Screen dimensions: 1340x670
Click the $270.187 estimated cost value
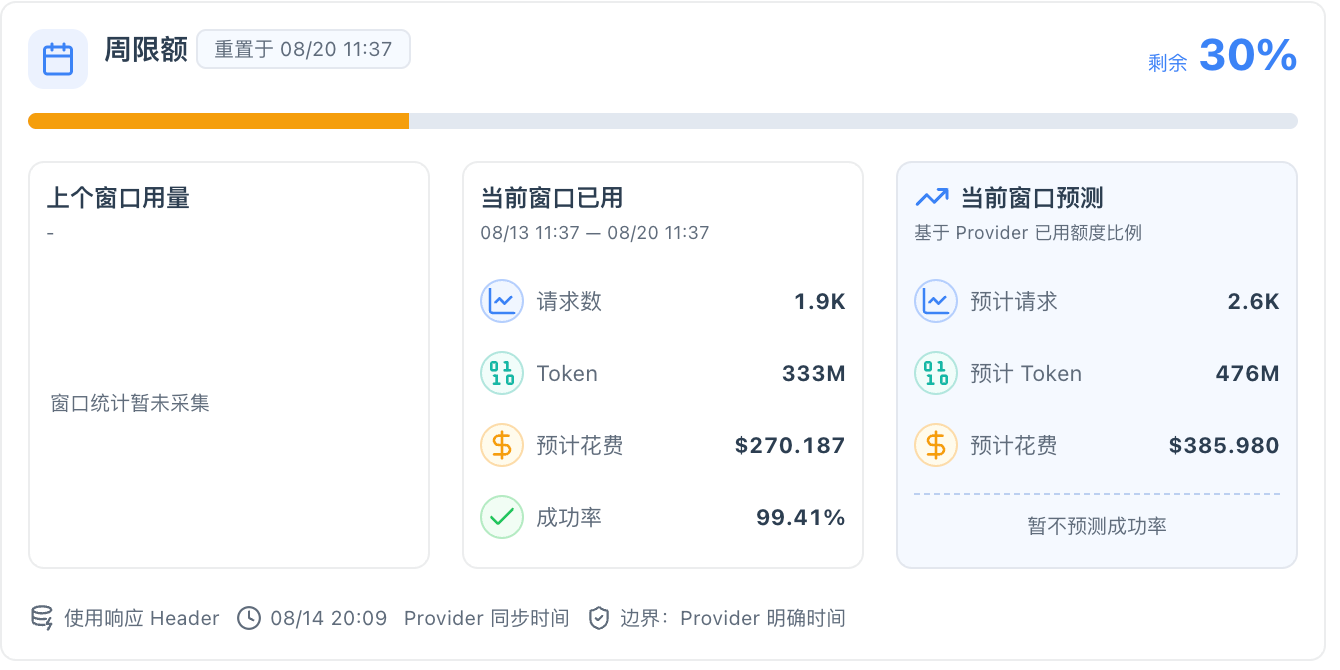pos(790,445)
